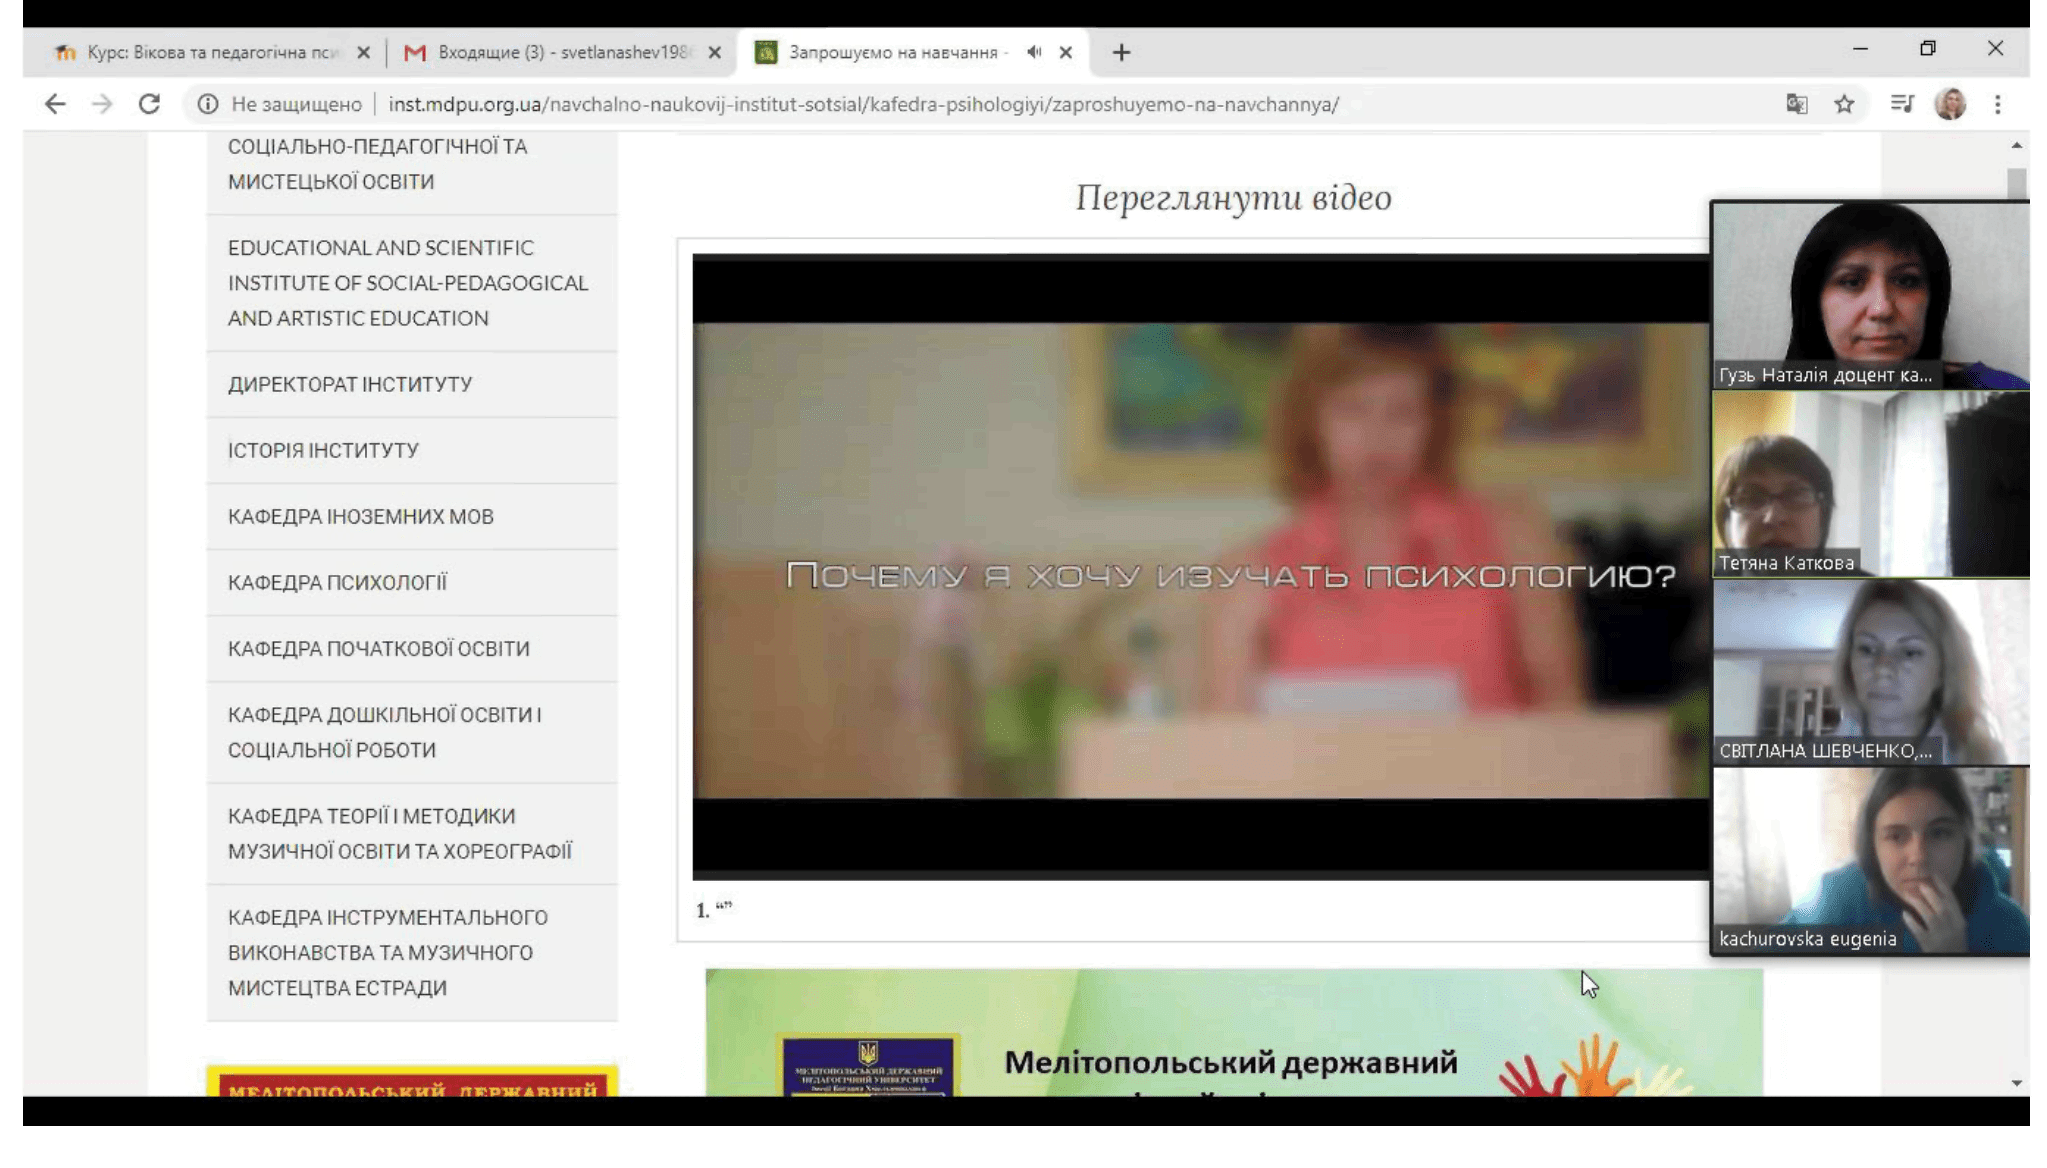Screen dimensions: 2047x1168
Task: Switch to the Gmail 'Входящие (3)' tab
Action: pyautogui.click(x=560, y=52)
